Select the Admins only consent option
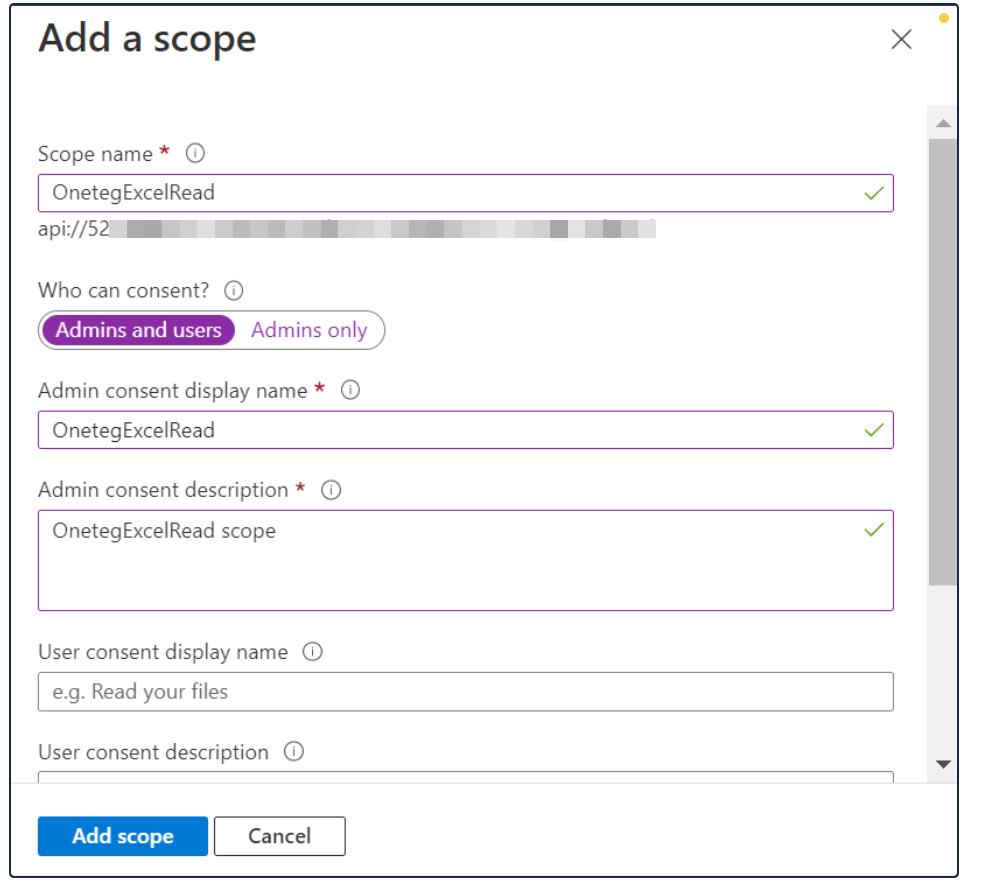The image size is (983, 887). point(309,331)
